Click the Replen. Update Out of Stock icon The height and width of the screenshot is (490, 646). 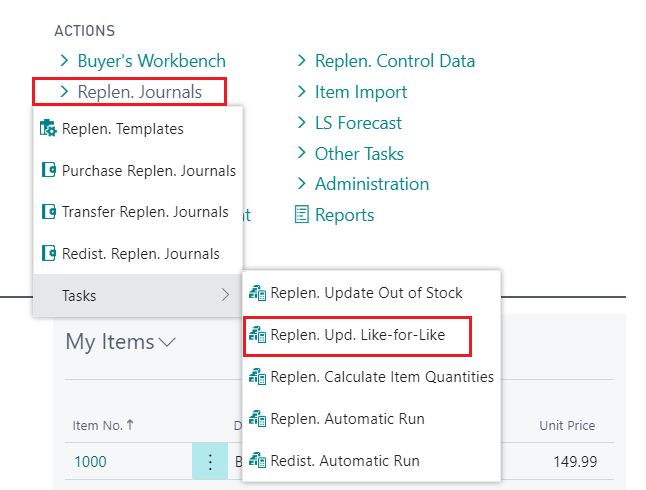(x=257, y=293)
